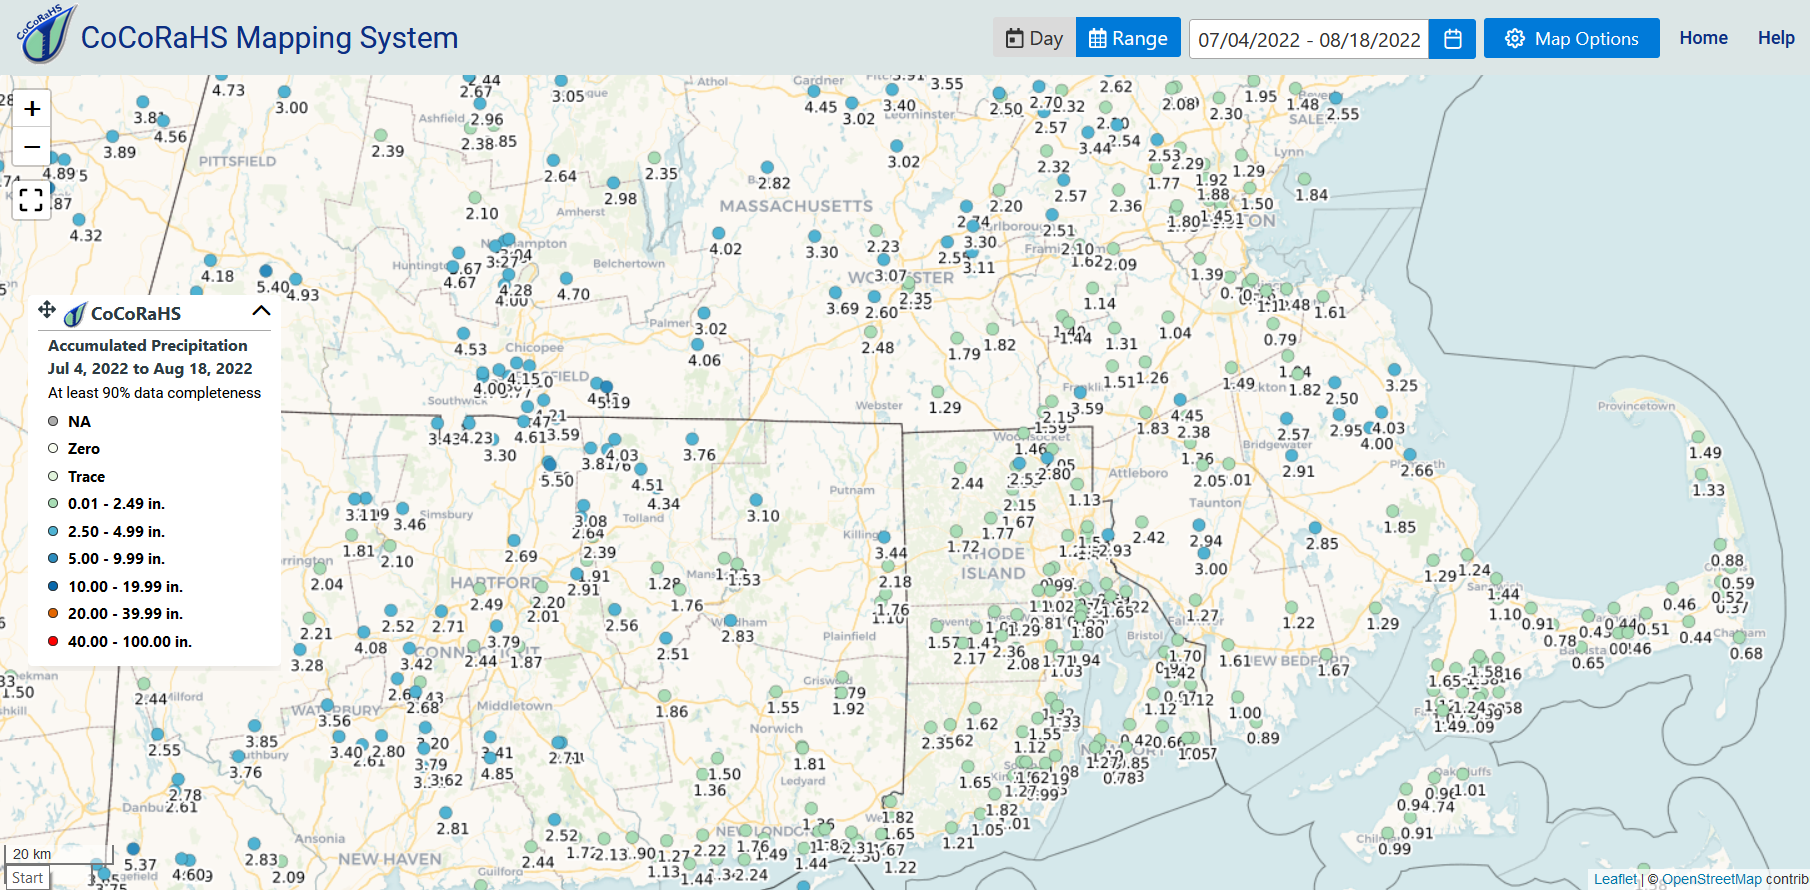Click the date range field 07/04/2022 - 08/18/2022
The width and height of the screenshot is (1810, 890).
click(1309, 39)
